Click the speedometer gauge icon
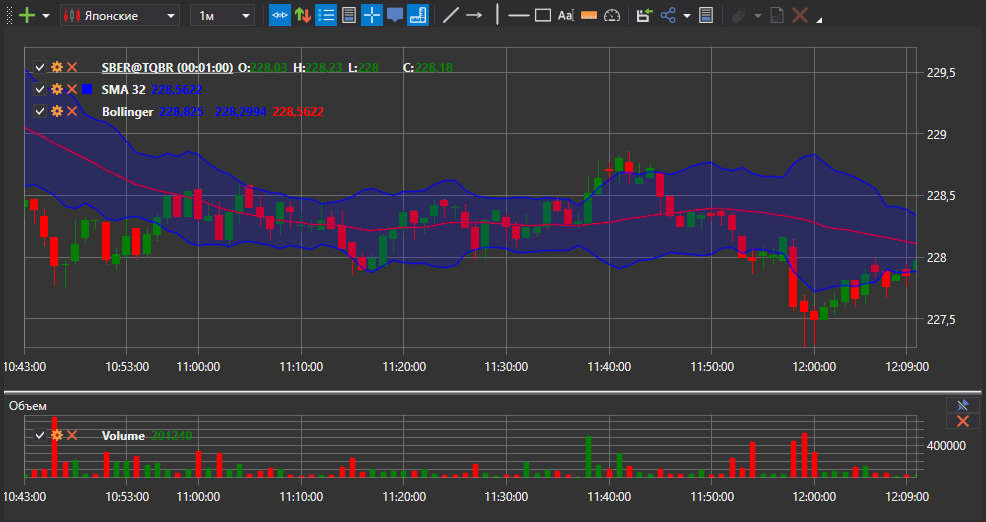The height and width of the screenshot is (522, 986). pyautogui.click(x=612, y=15)
